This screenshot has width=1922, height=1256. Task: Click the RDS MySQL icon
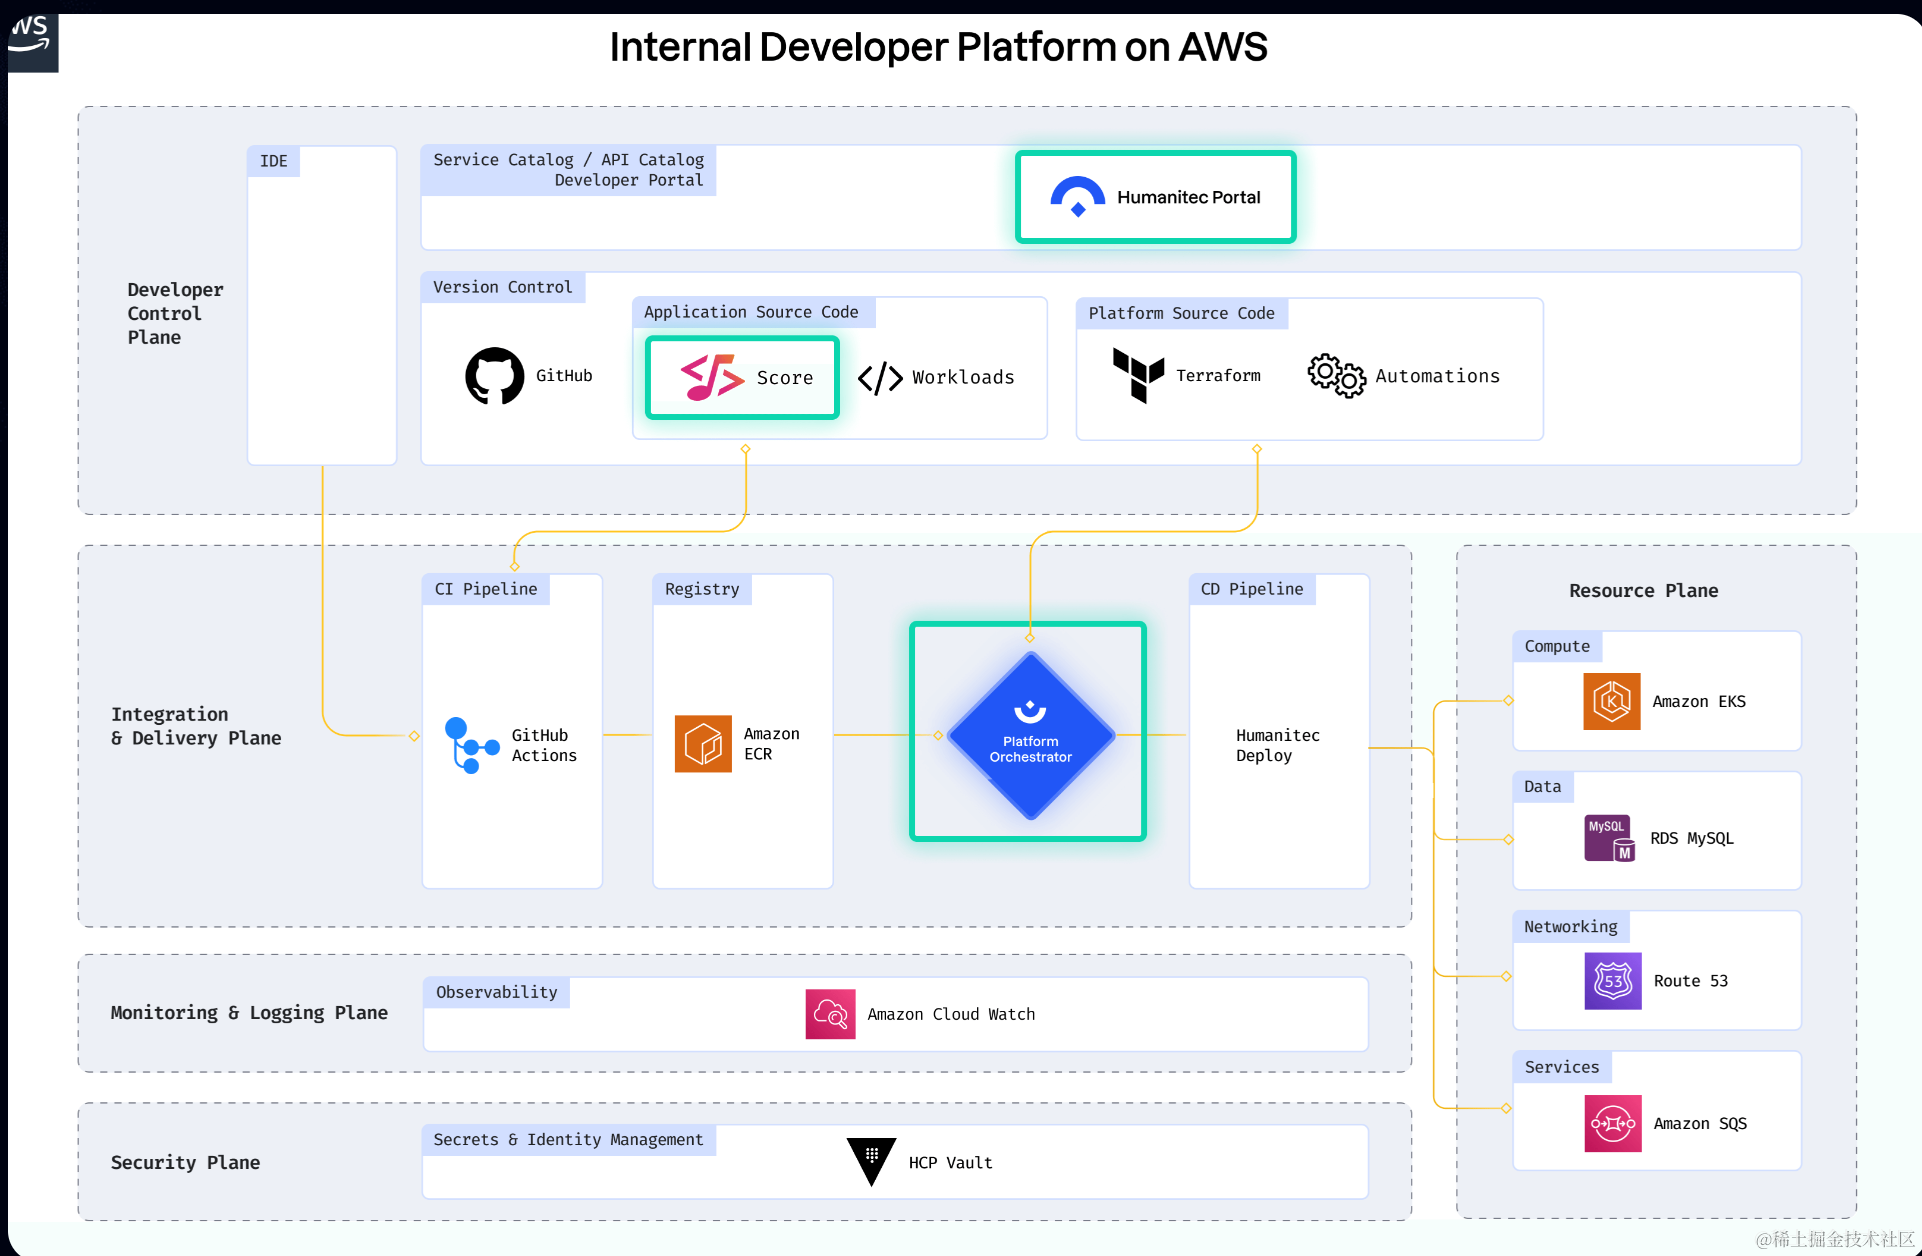1609,838
